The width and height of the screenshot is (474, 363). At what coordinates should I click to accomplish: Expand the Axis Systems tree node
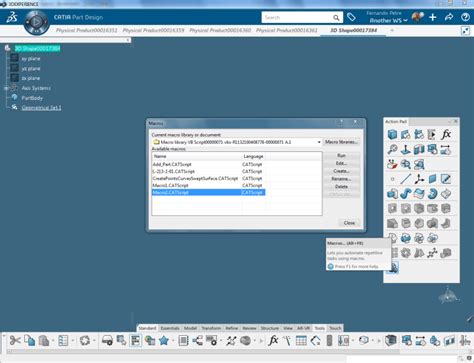pos(6,88)
